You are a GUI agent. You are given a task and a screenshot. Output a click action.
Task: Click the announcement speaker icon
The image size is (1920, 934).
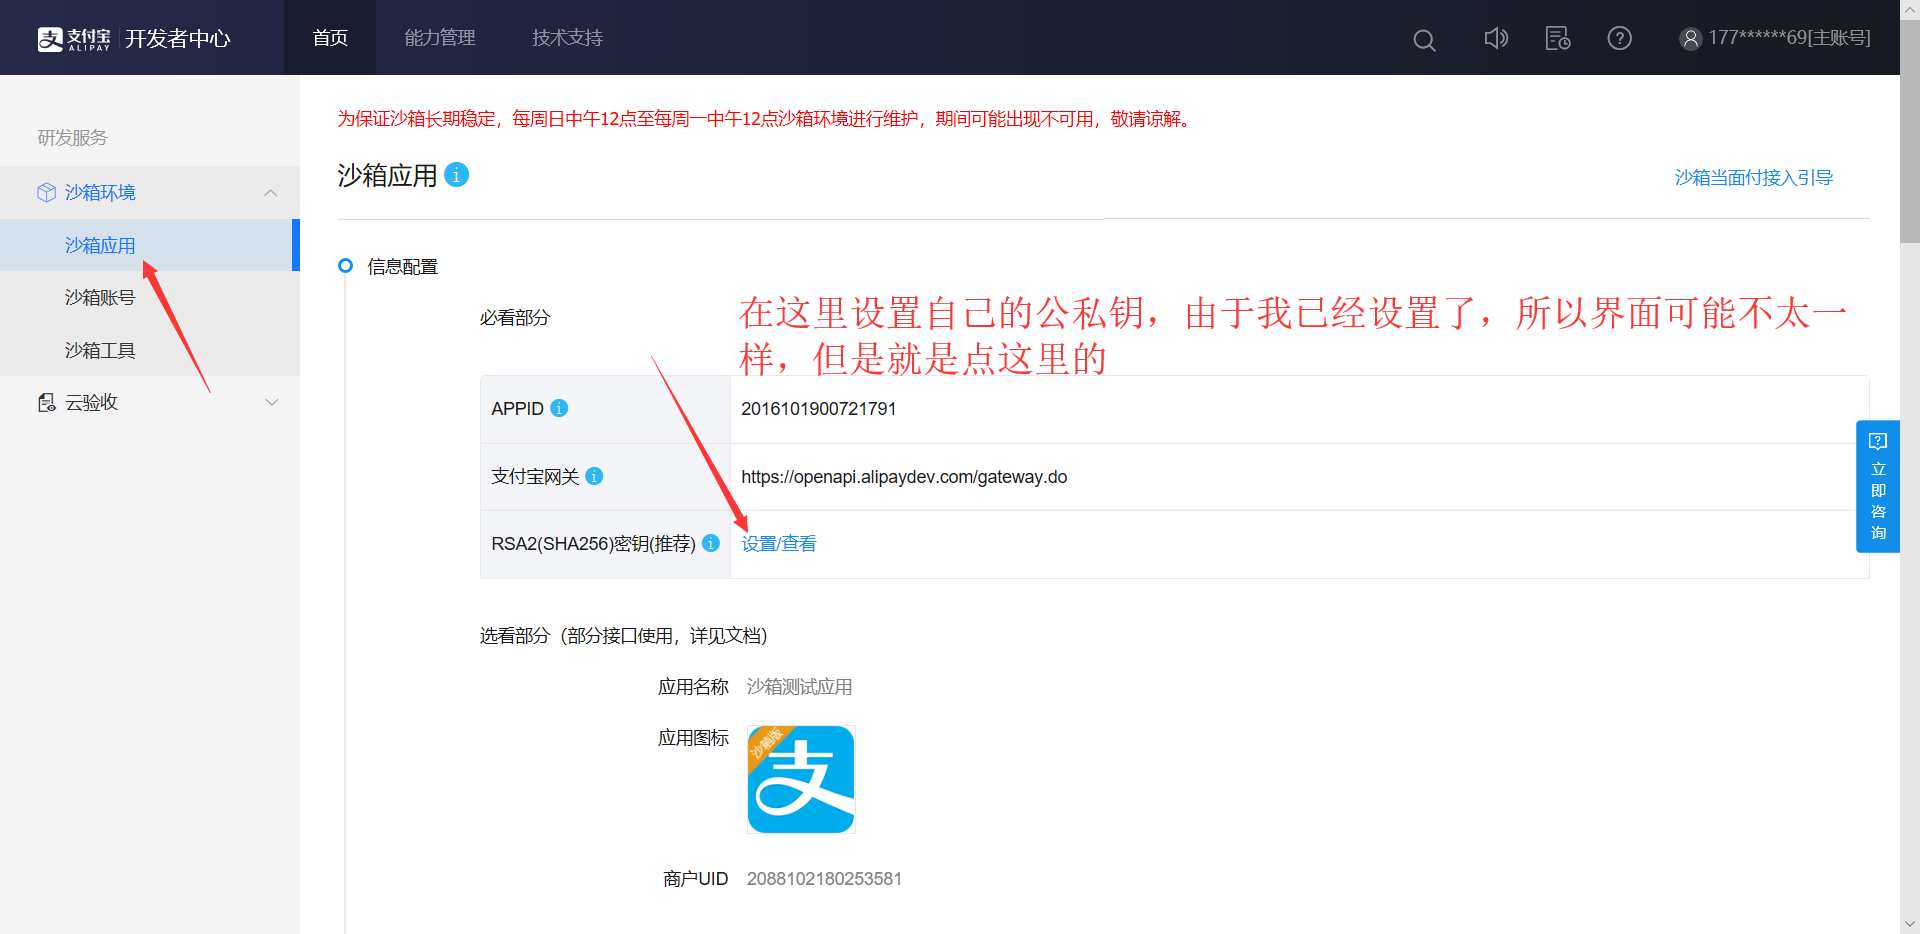1496,38
